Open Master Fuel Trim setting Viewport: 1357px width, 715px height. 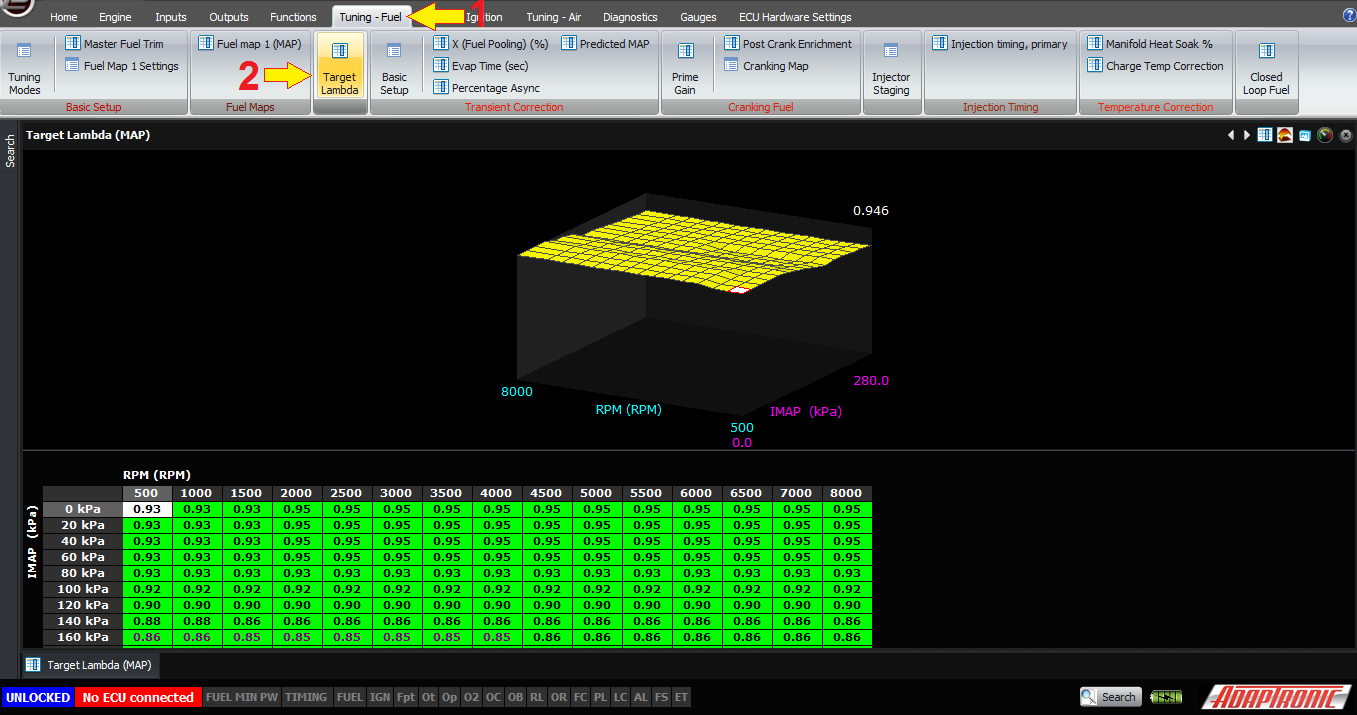click(x=114, y=44)
